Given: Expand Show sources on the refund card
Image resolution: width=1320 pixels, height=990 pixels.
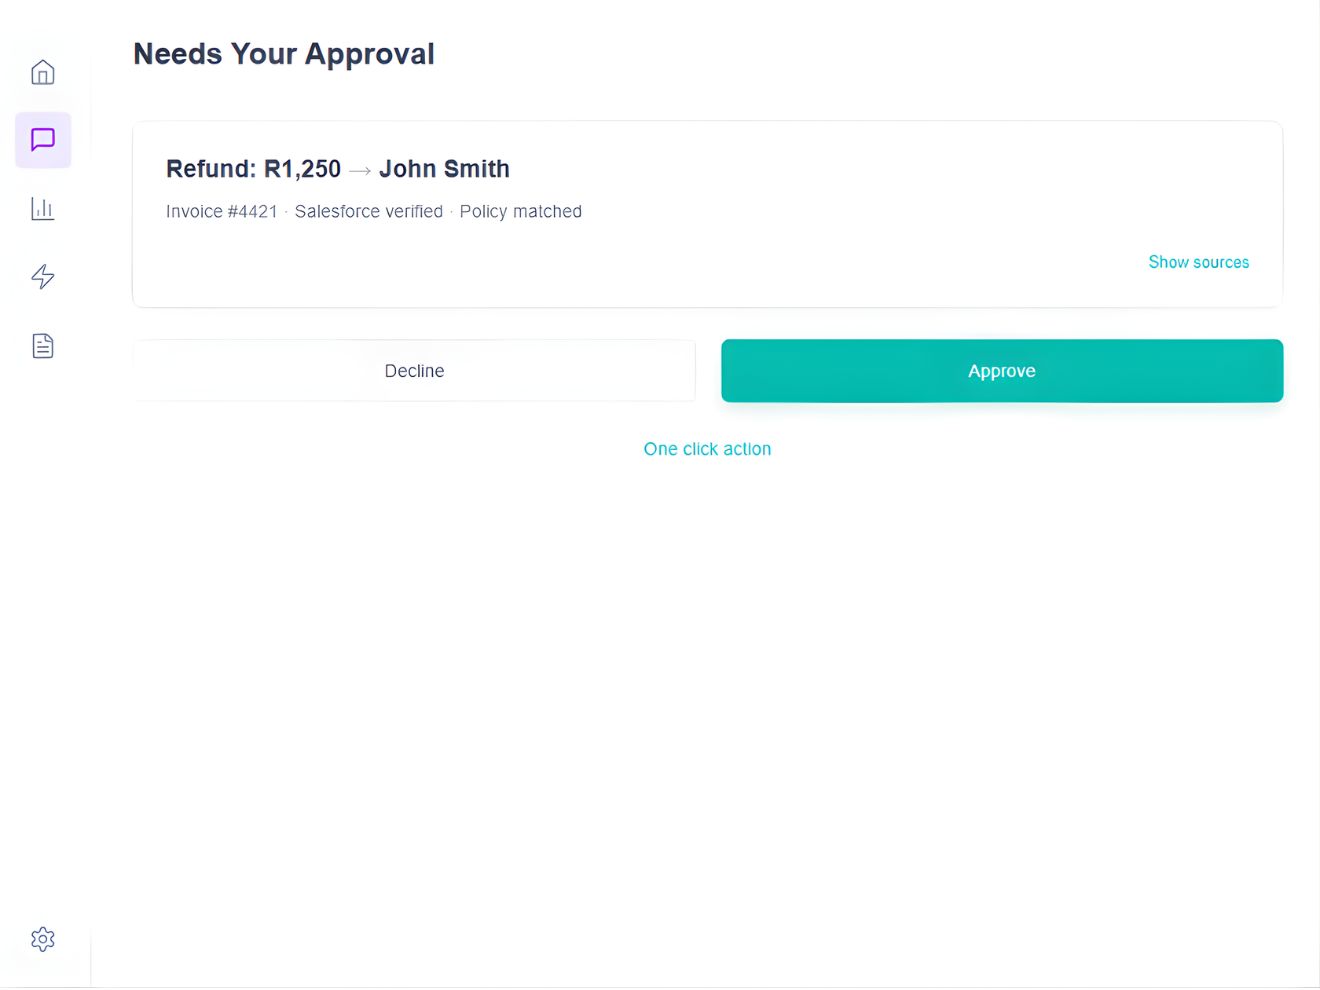Looking at the screenshot, I should (x=1198, y=262).
